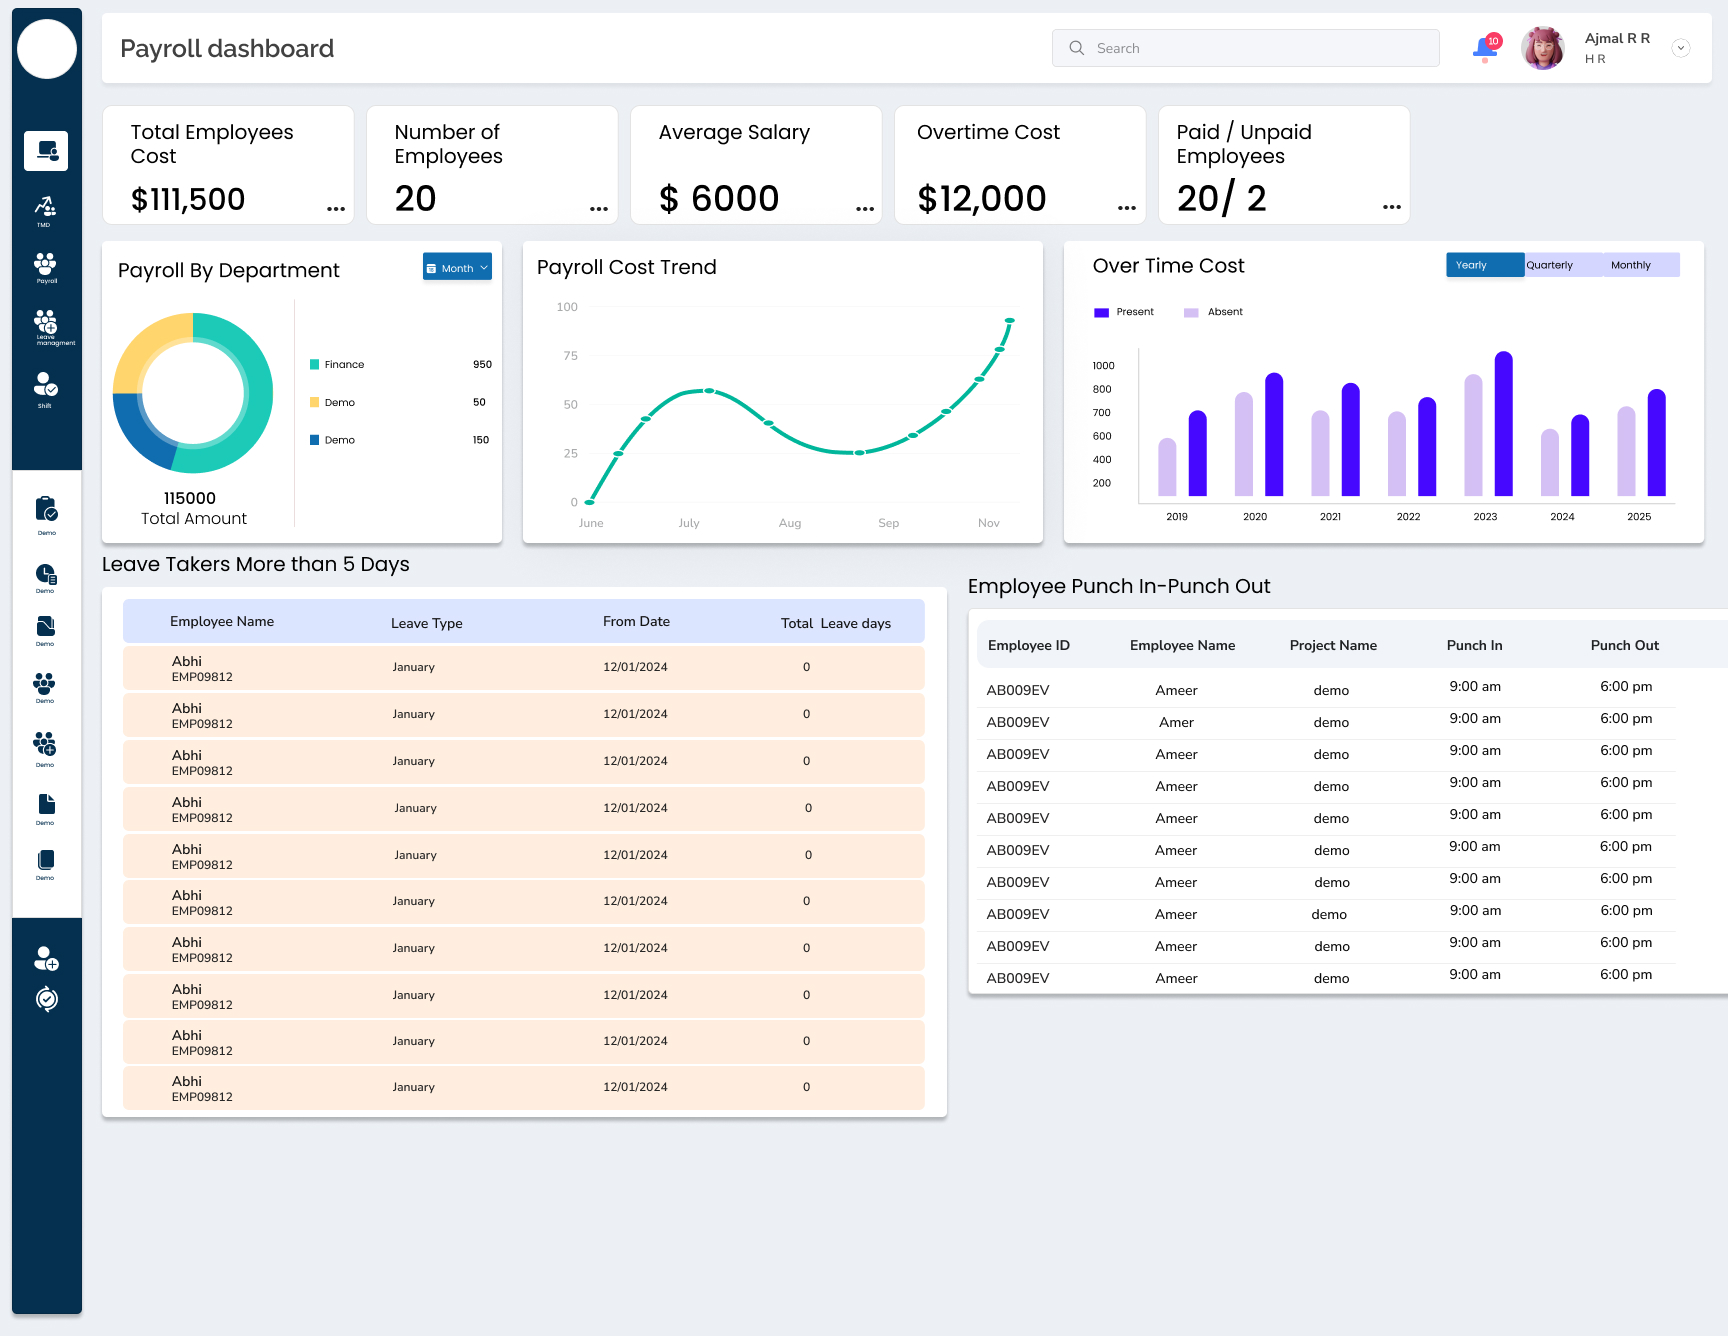1728x1336 pixels.
Task: Click the Search input field
Action: 1246,48
